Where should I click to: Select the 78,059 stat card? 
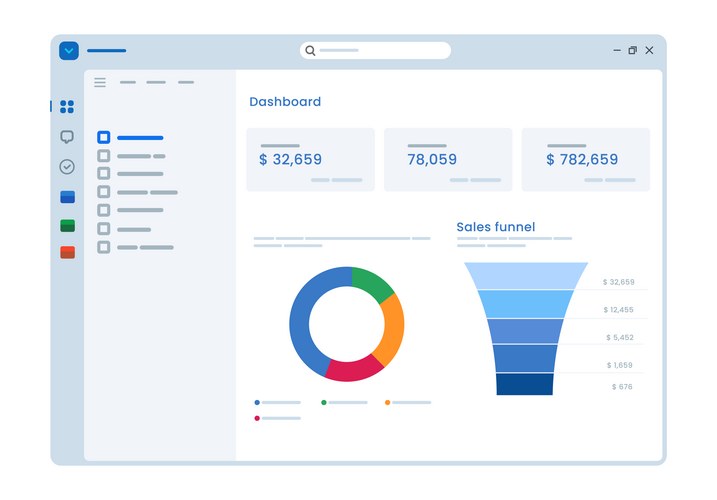[447, 159]
